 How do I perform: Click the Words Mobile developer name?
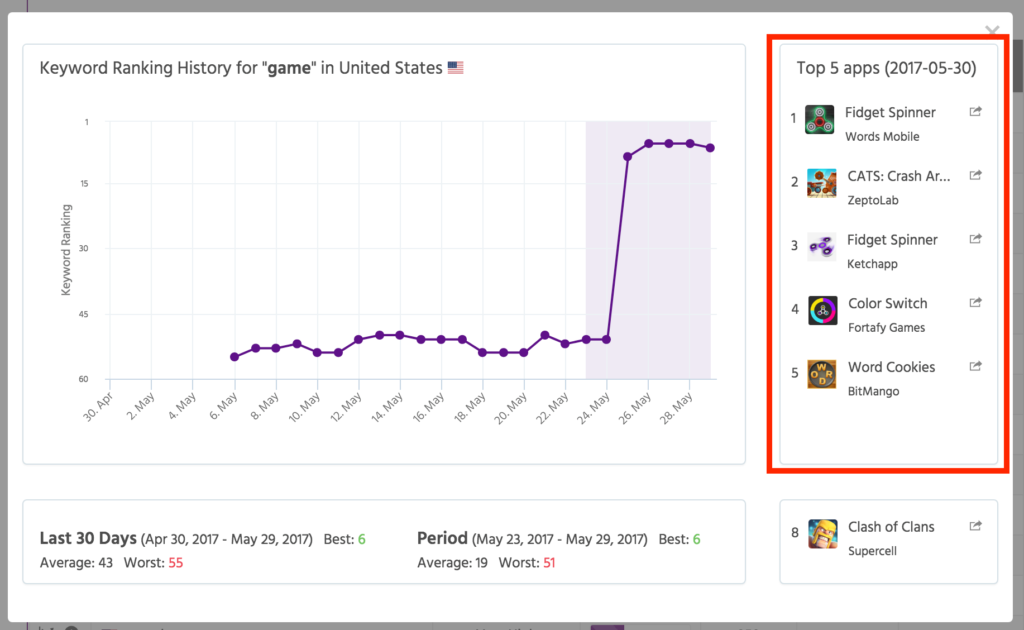point(882,136)
